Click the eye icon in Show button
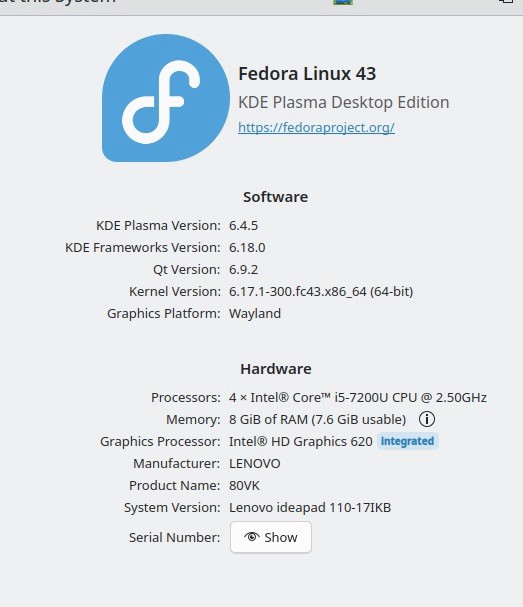 [x=252, y=537]
